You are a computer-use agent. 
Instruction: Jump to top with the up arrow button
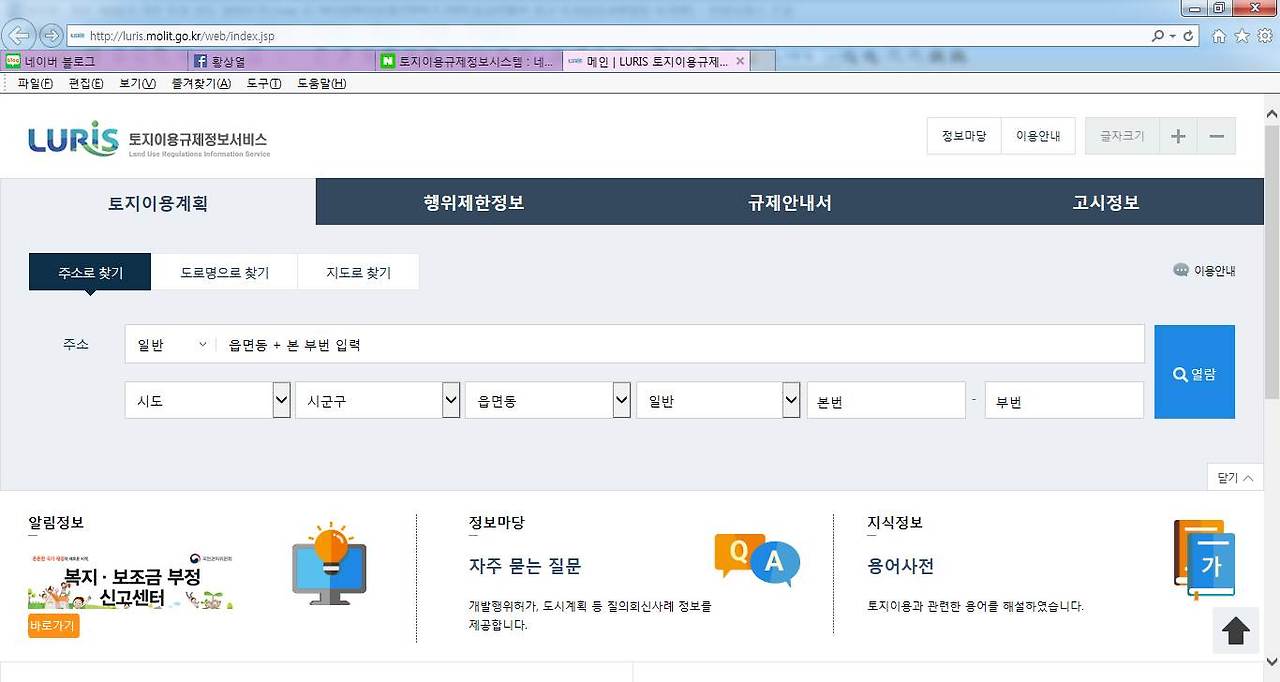(x=1236, y=631)
